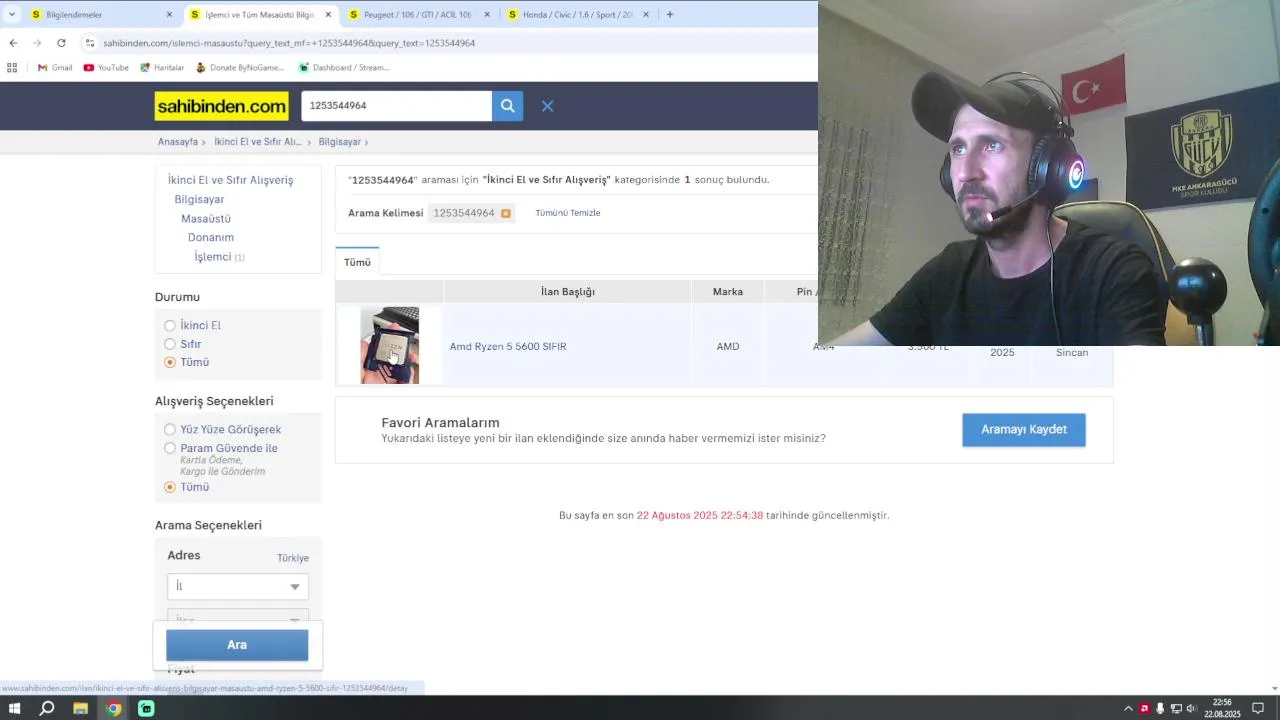Open Gmail bookmark
1280x720 pixels.
55,68
